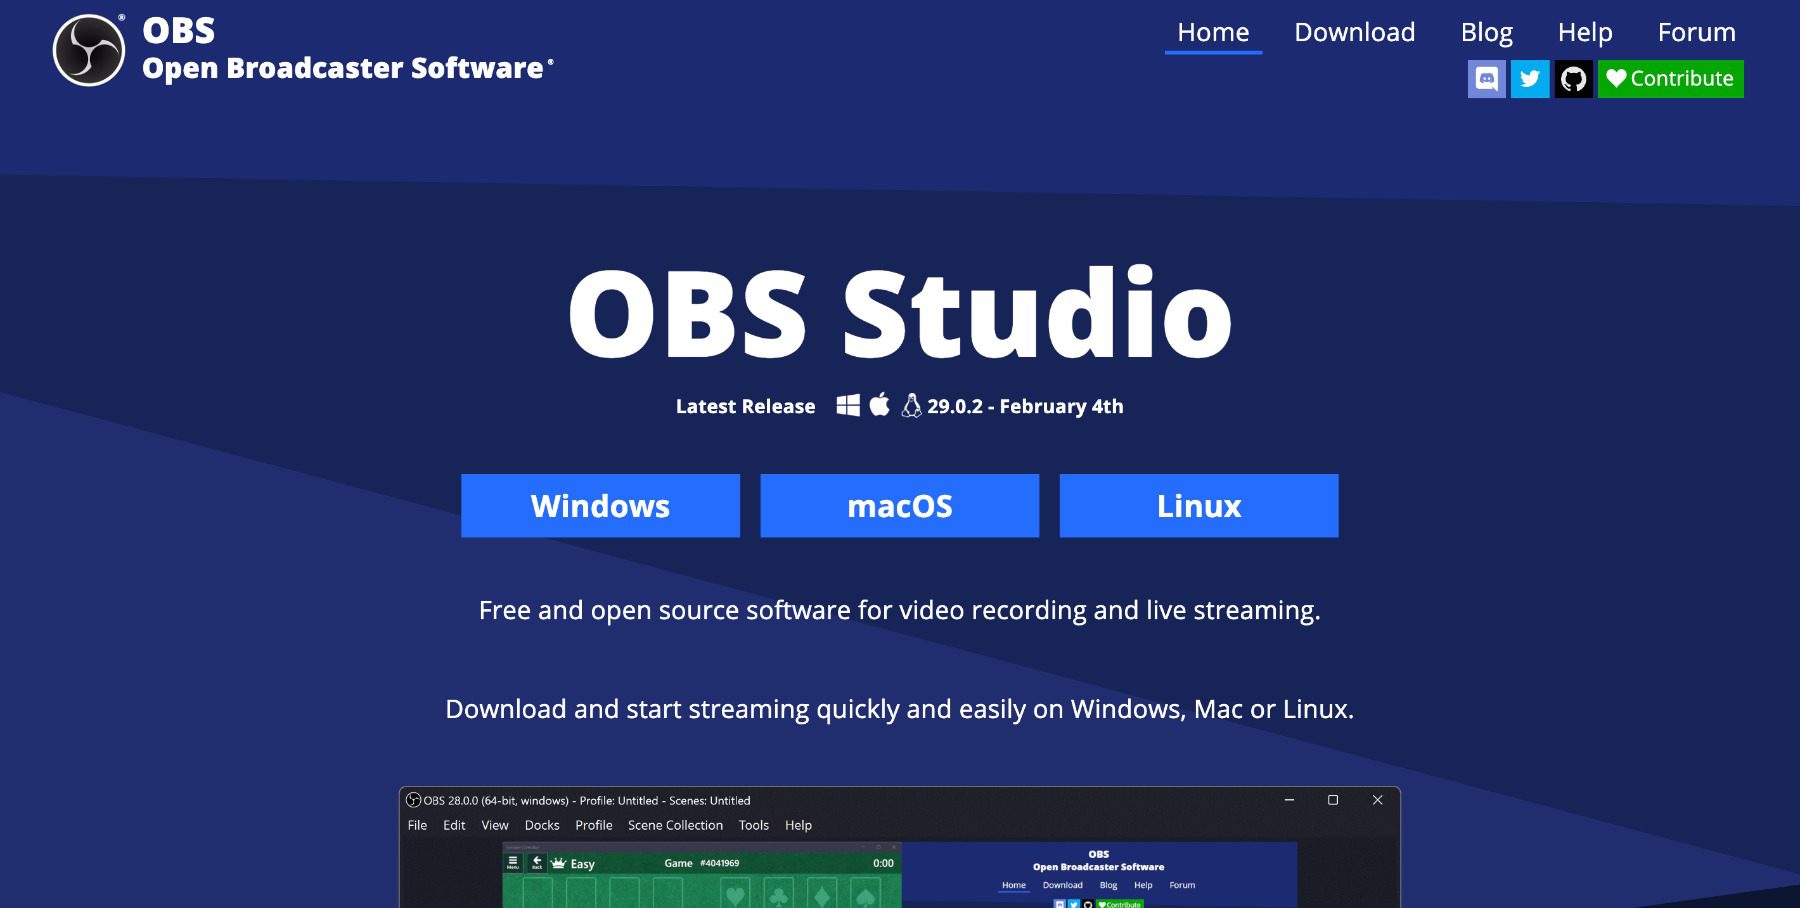Open the Download navigation item
The image size is (1800, 908).
click(1355, 31)
